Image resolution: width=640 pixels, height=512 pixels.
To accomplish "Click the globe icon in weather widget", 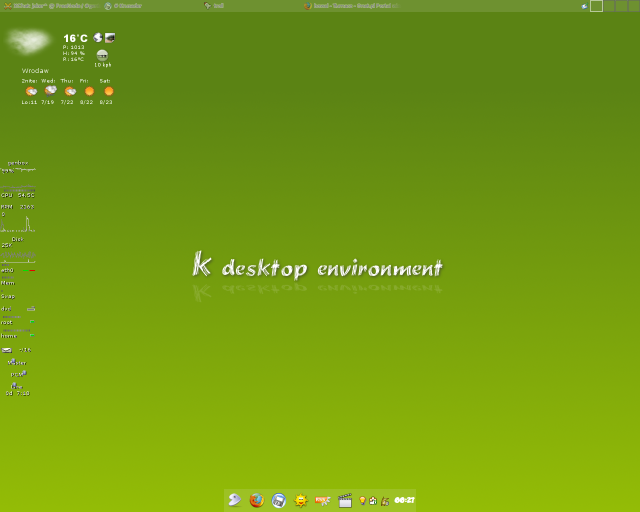I will (x=98, y=38).
